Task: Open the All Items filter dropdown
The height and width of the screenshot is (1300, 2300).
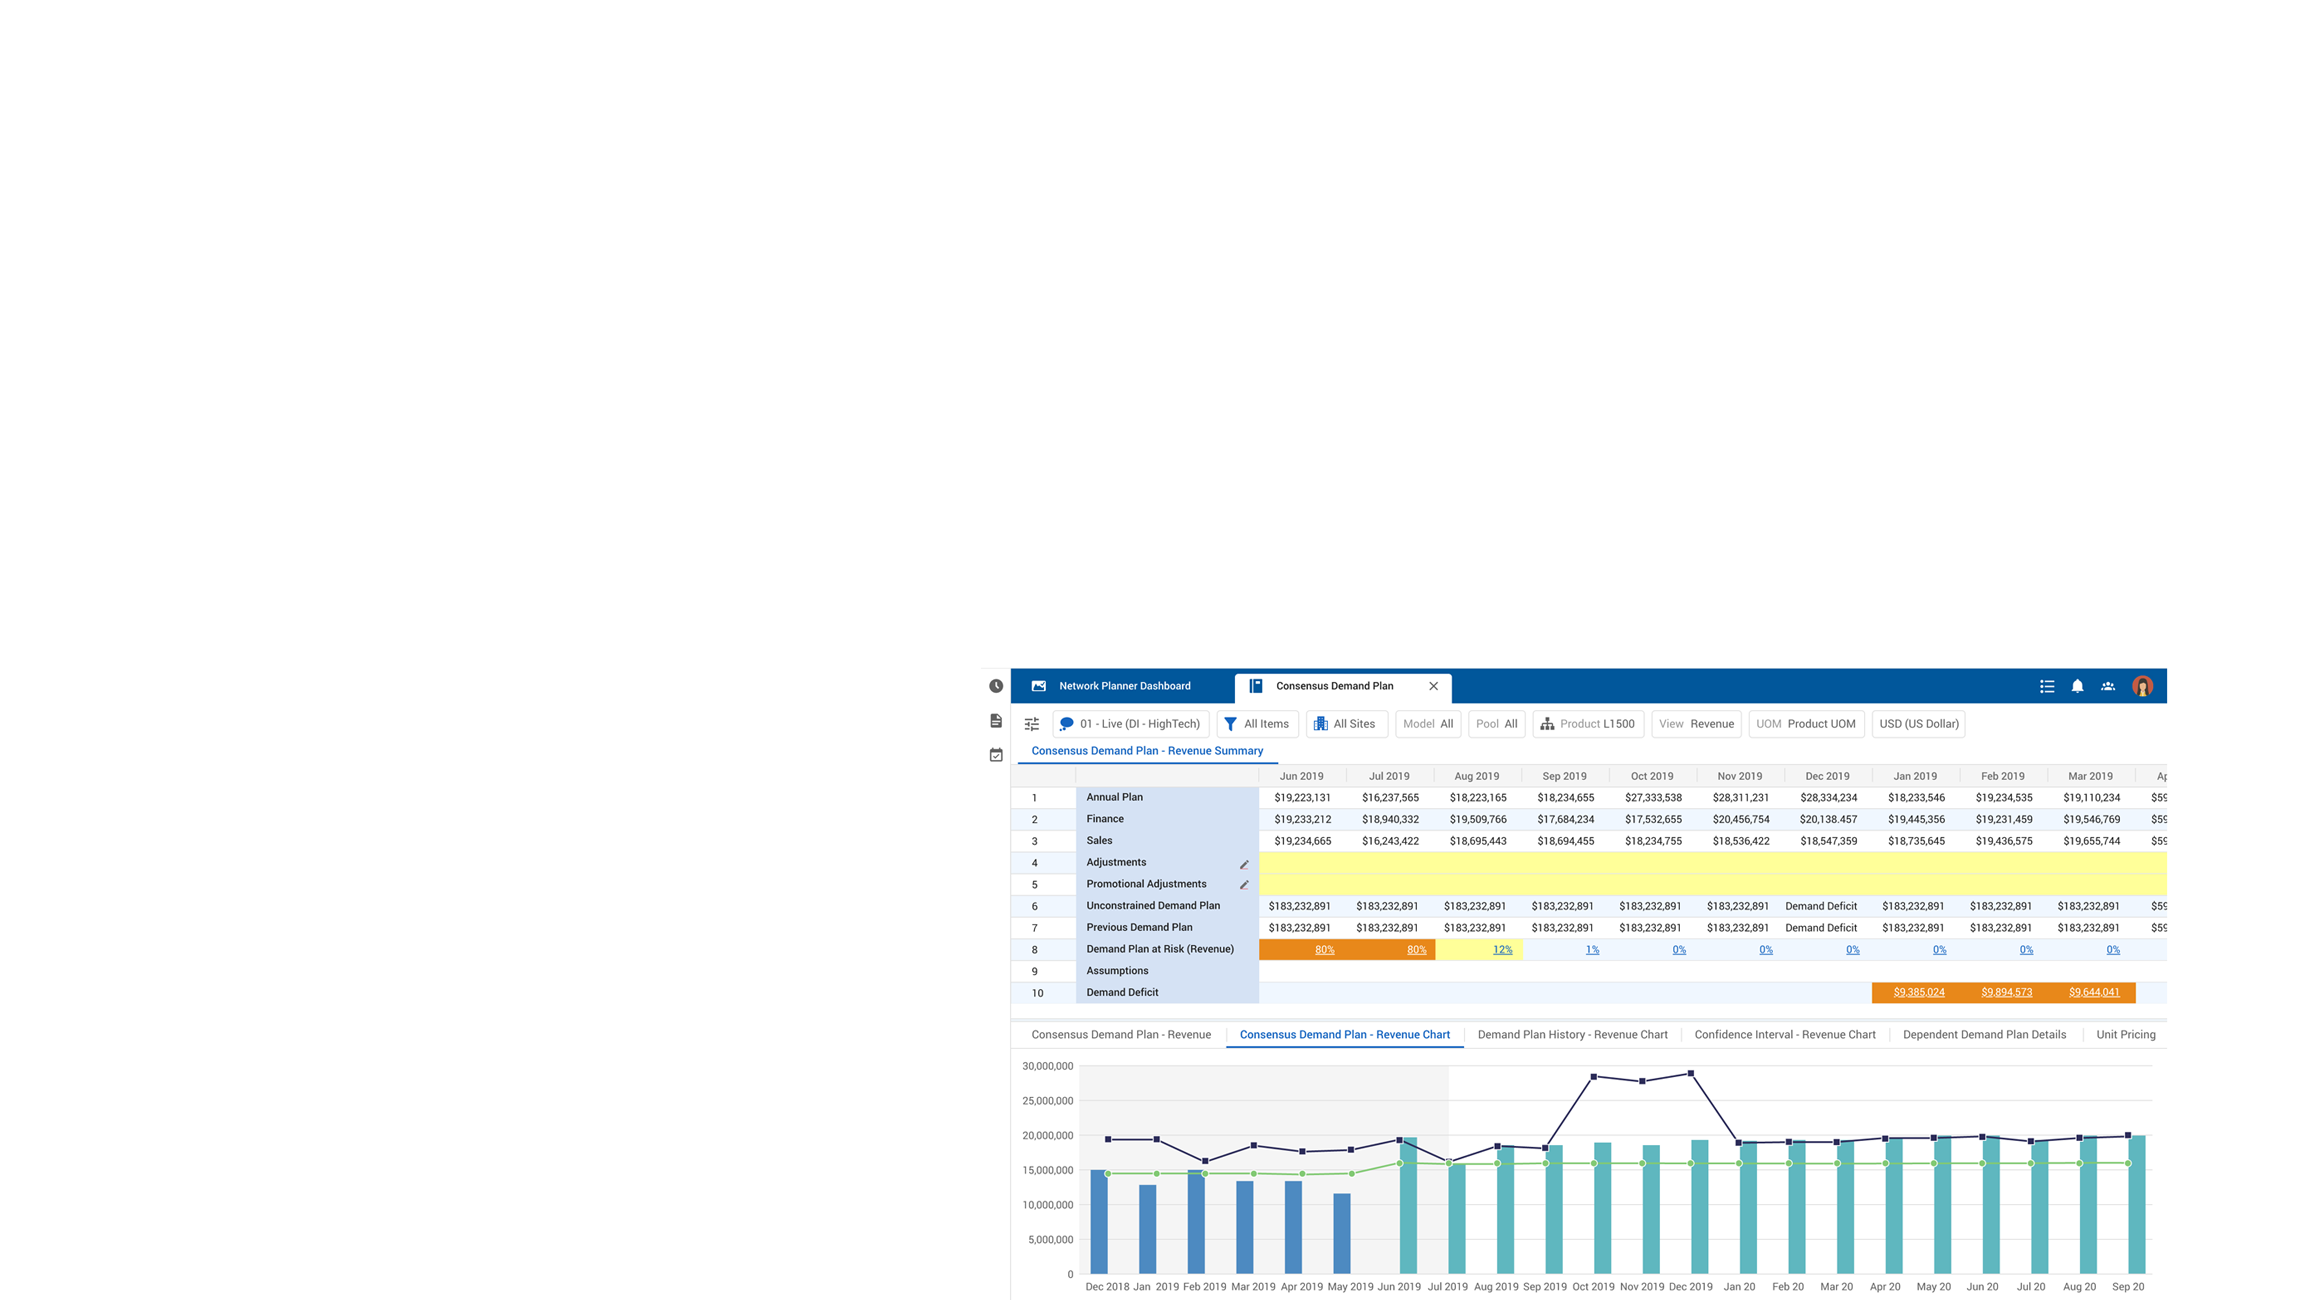Action: tap(1257, 724)
